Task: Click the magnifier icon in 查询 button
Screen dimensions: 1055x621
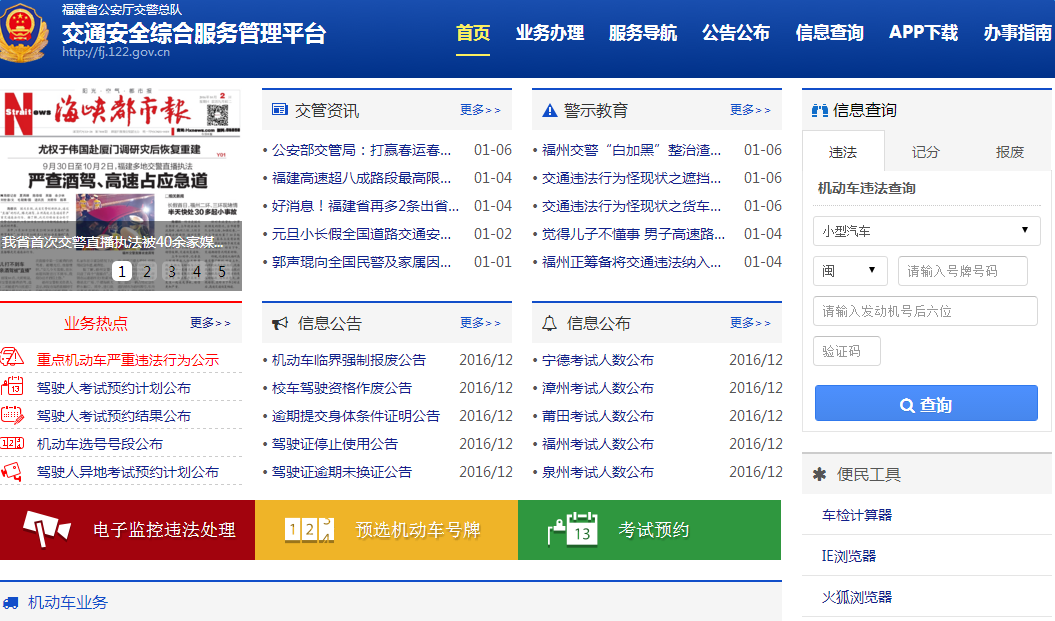Action: (907, 405)
